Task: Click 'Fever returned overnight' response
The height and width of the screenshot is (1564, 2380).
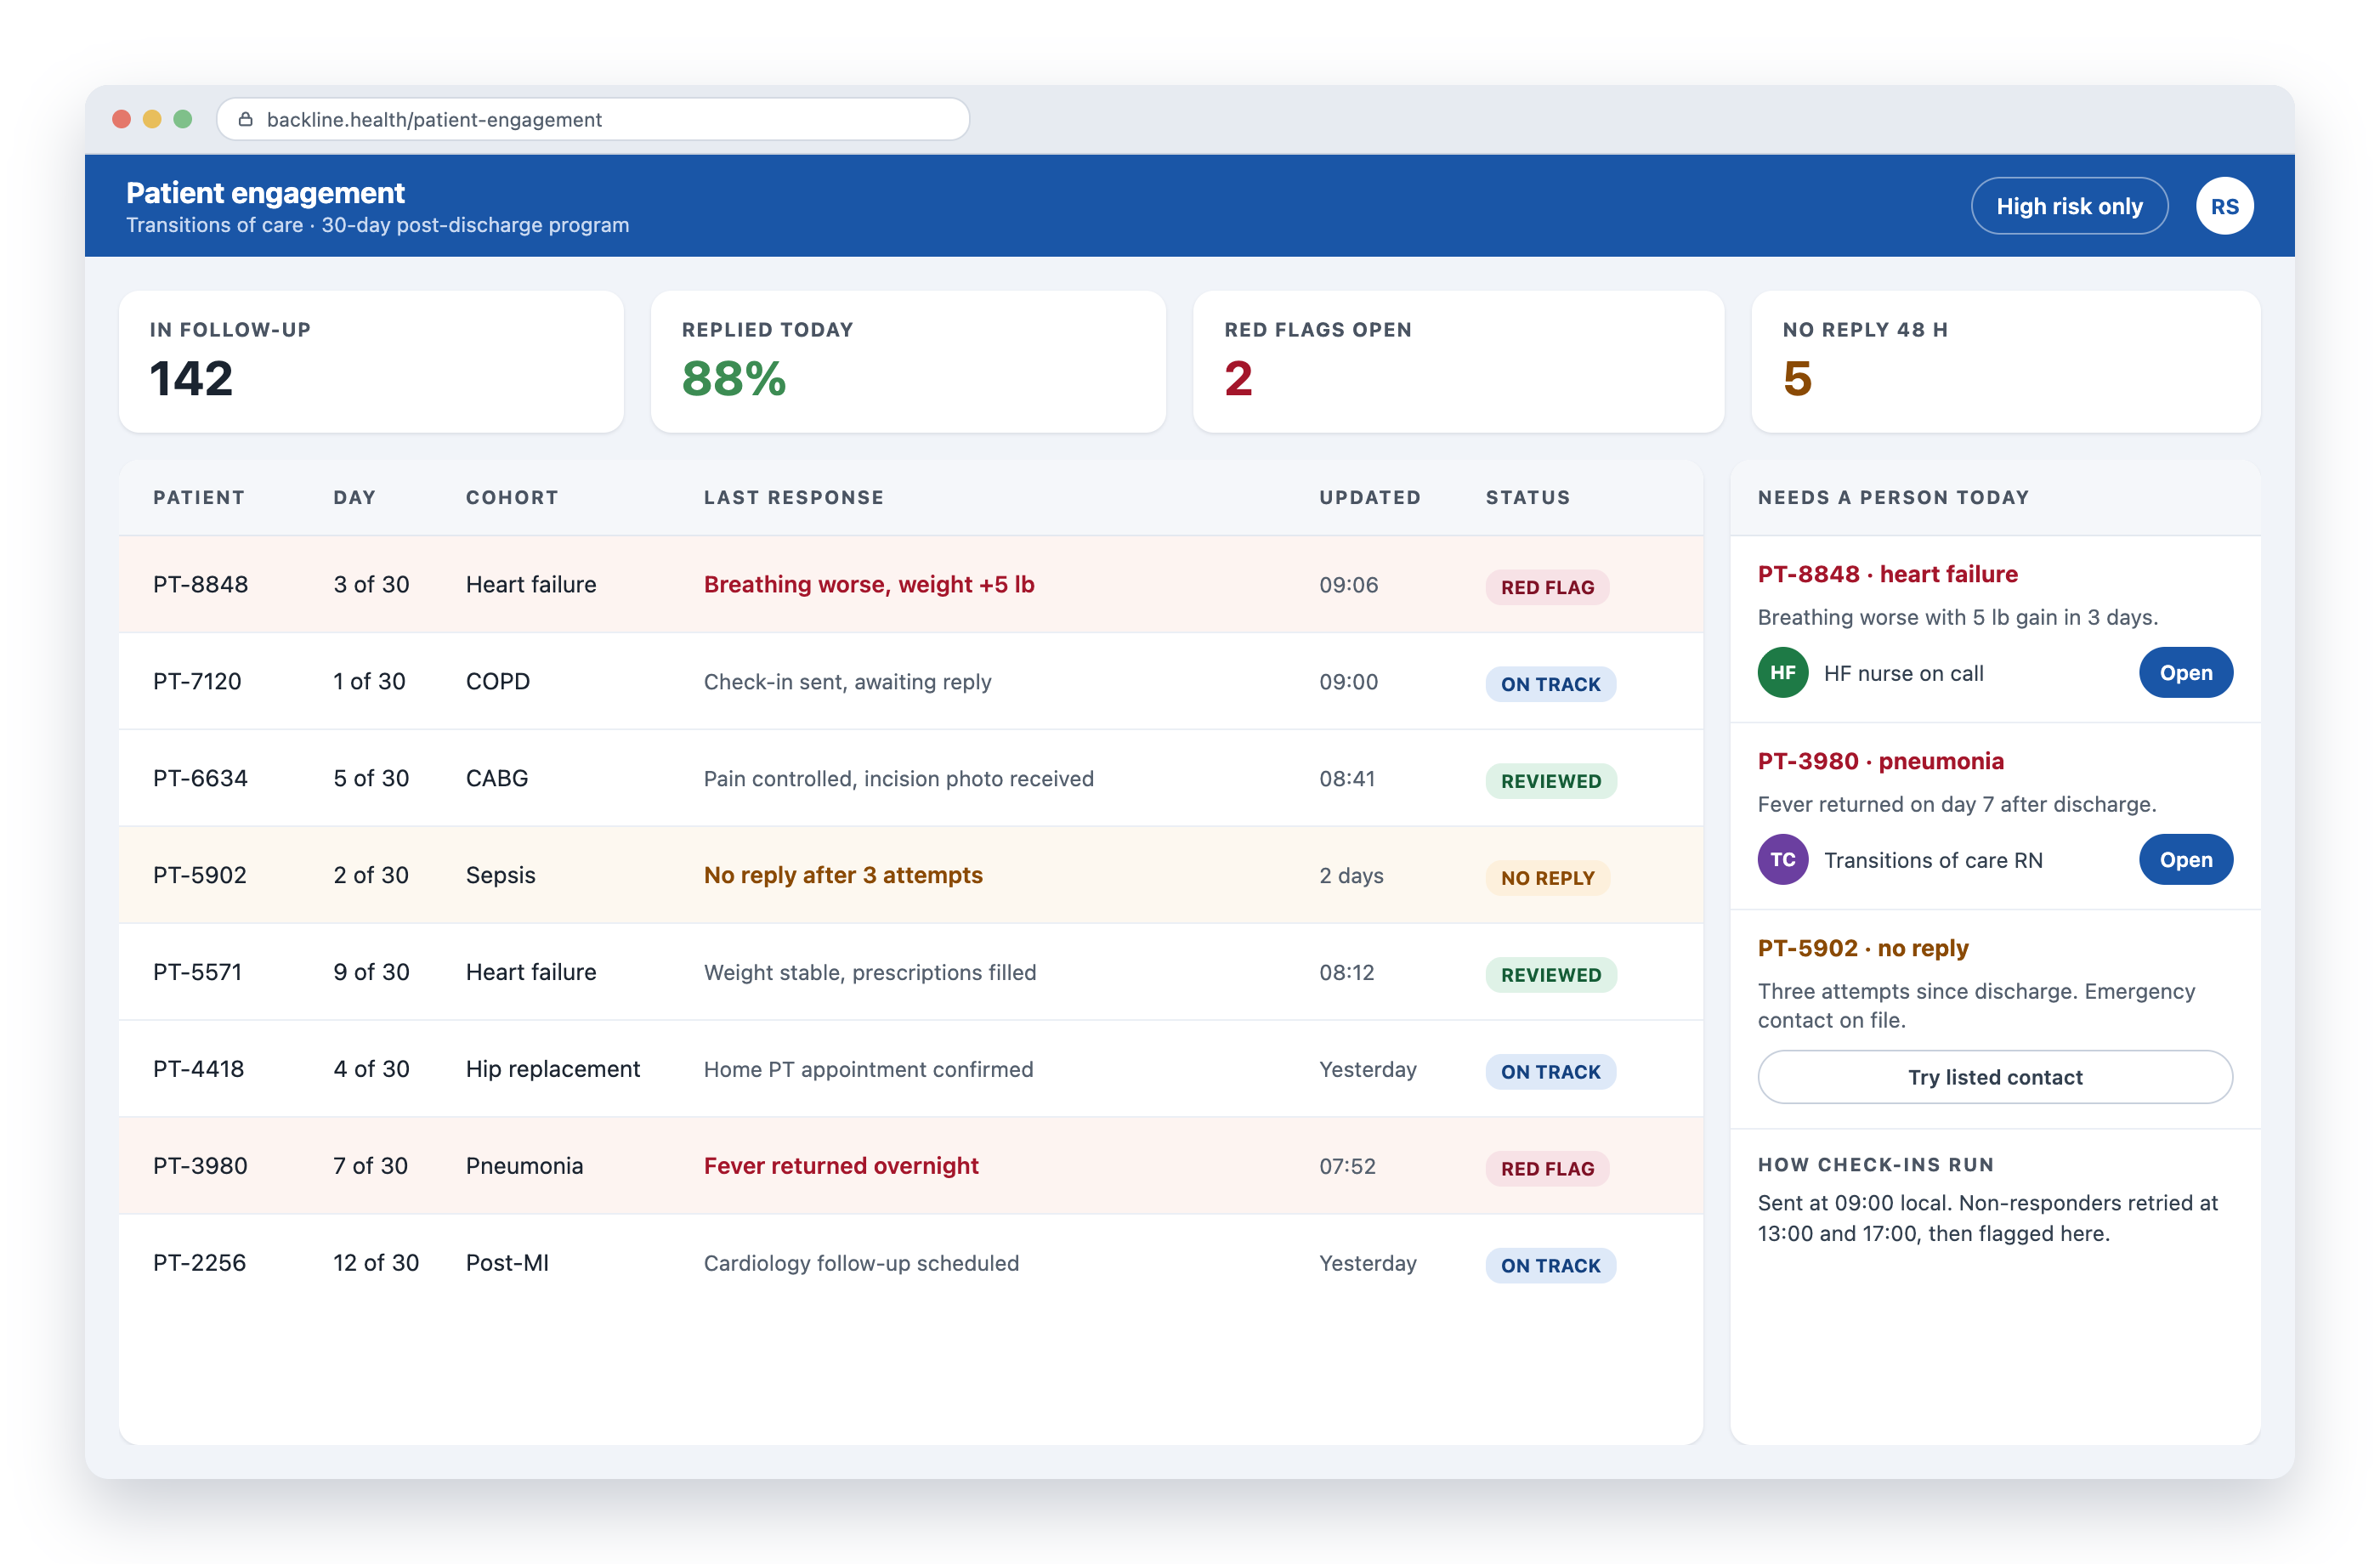Action: 841,1166
